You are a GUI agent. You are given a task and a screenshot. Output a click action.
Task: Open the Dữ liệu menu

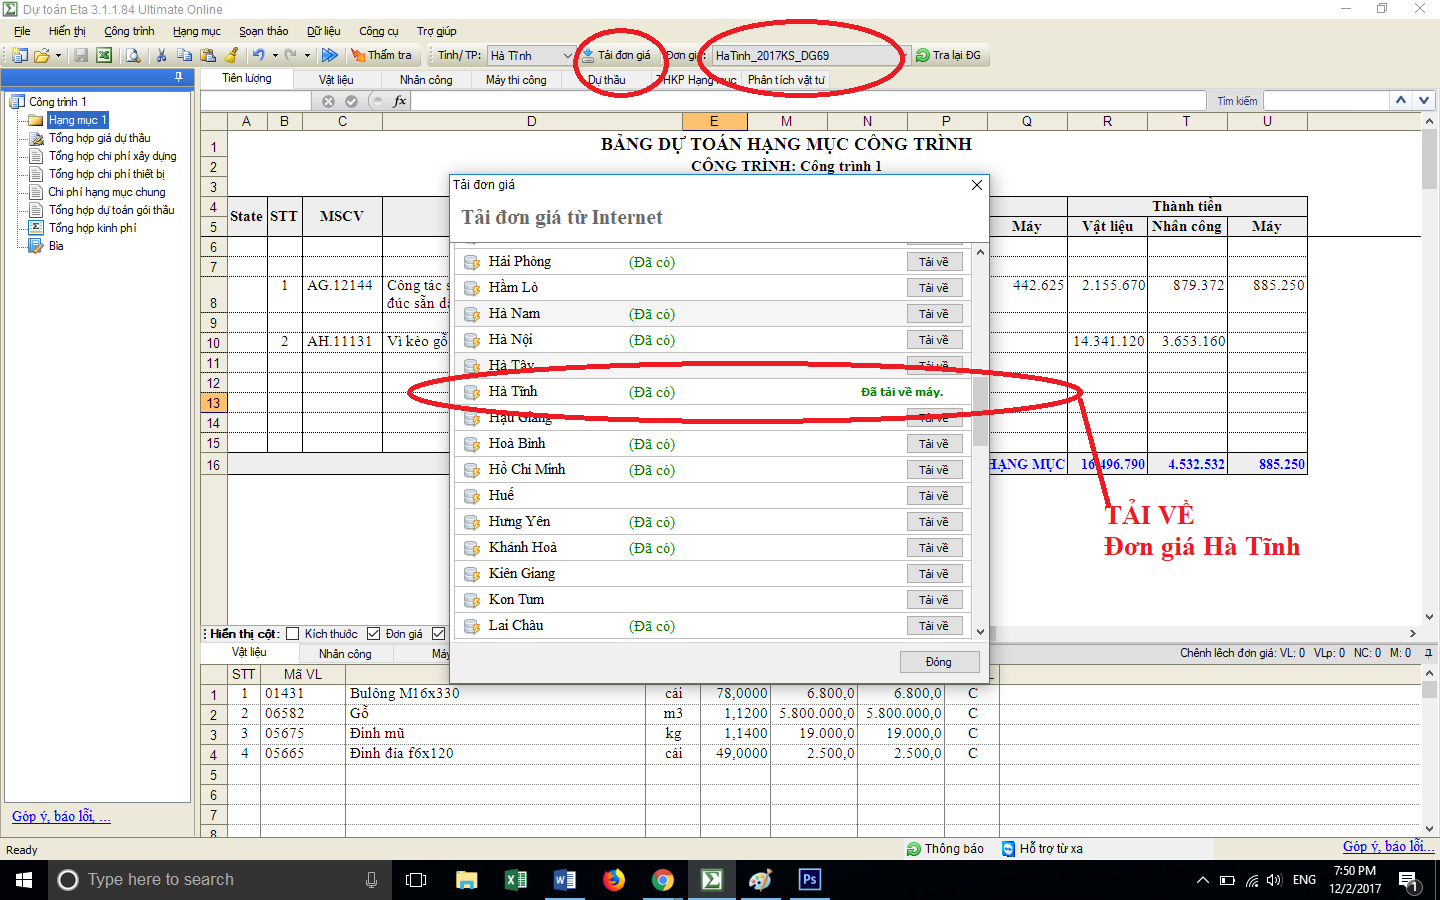(323, 31)
